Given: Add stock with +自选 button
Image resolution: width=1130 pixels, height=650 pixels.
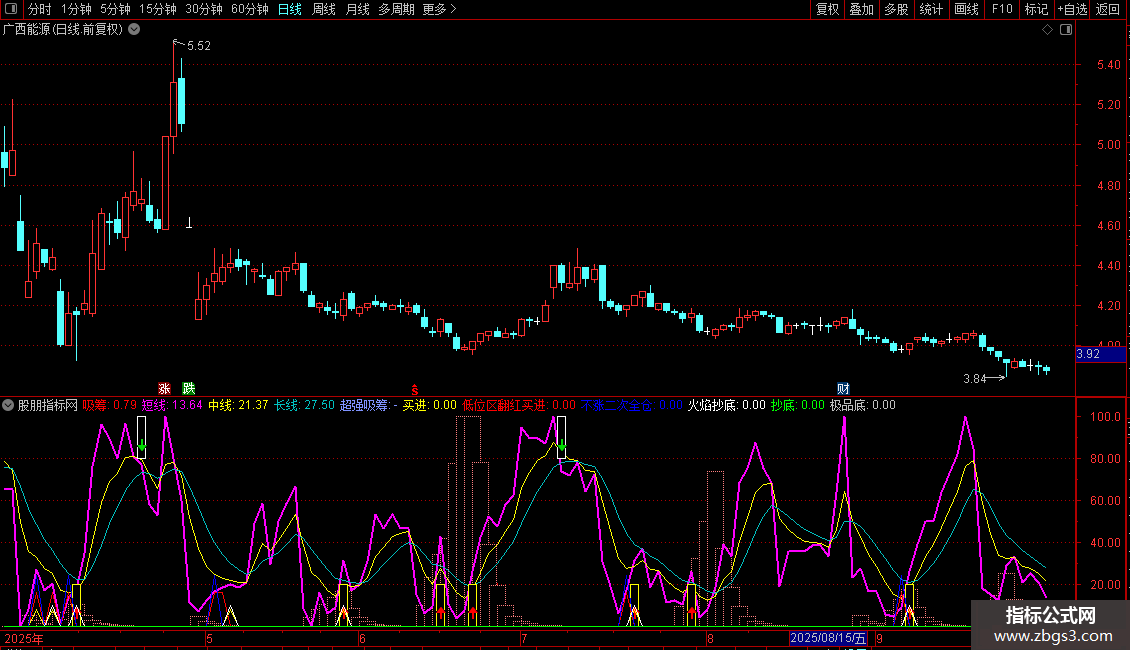Looking at the screenshot, I should click(x=1072, y=9).
